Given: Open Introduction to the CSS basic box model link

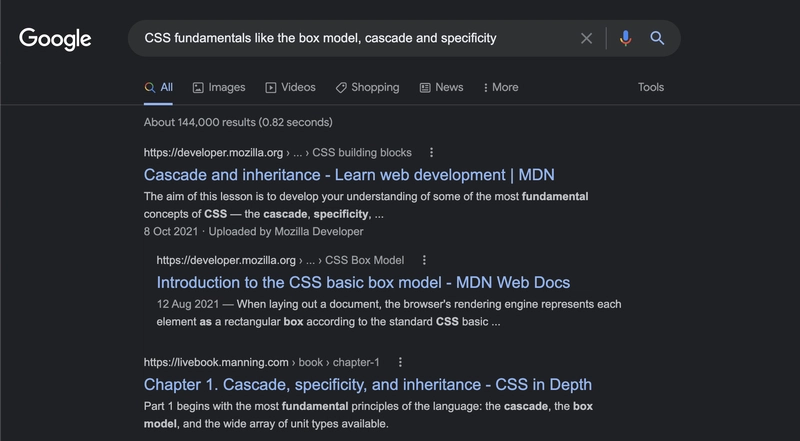Looking at the screenshot, I should 363,283.
